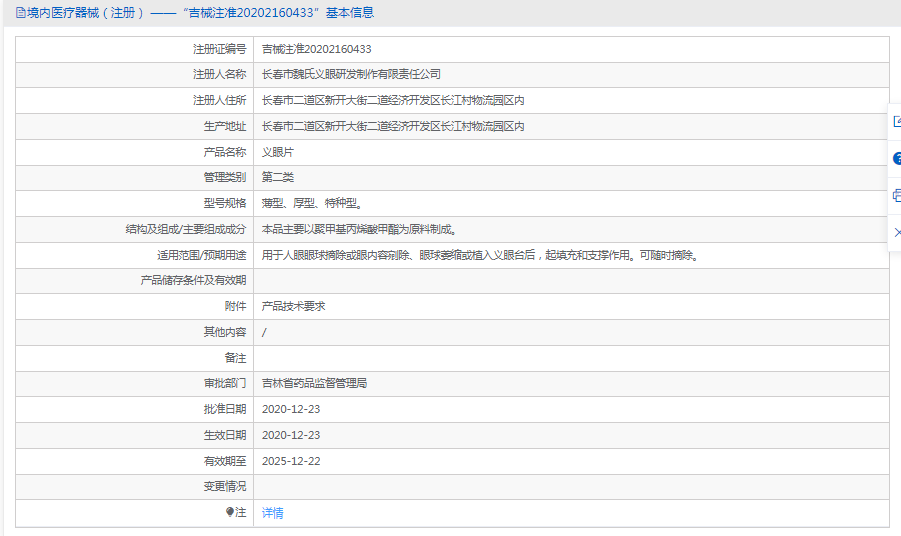901x536 pixels.
Task: Click the 生产地址 address value
Action: tap(393, 126)
